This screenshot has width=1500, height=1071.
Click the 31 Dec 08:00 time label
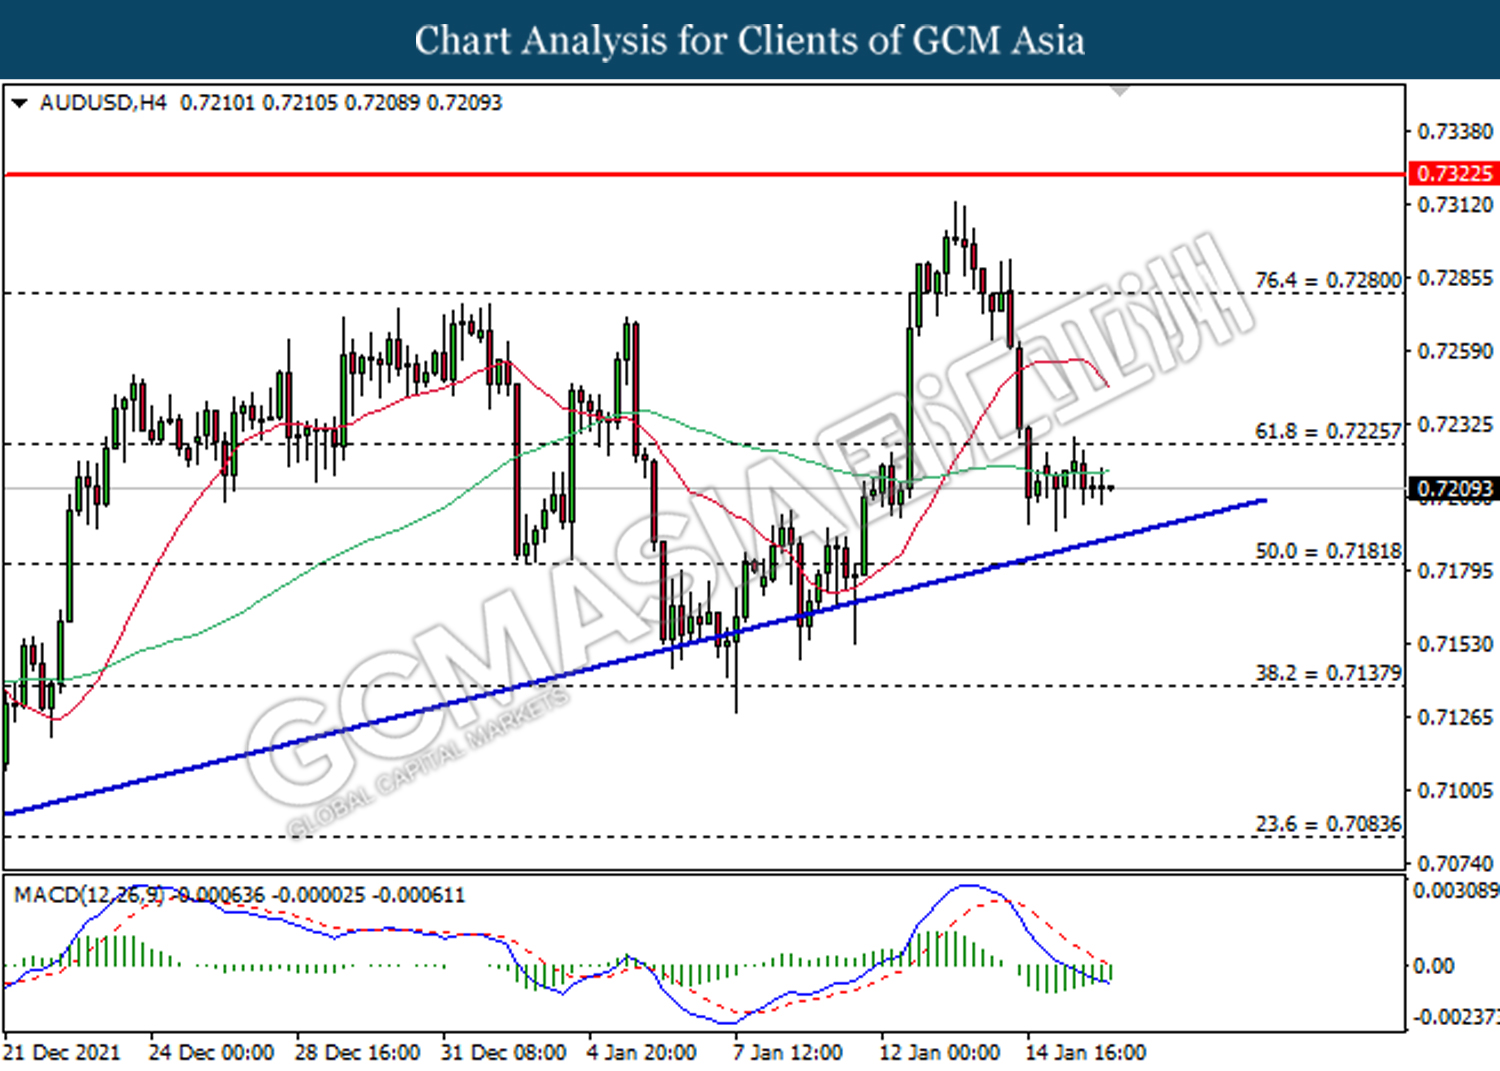(504, 1053)
